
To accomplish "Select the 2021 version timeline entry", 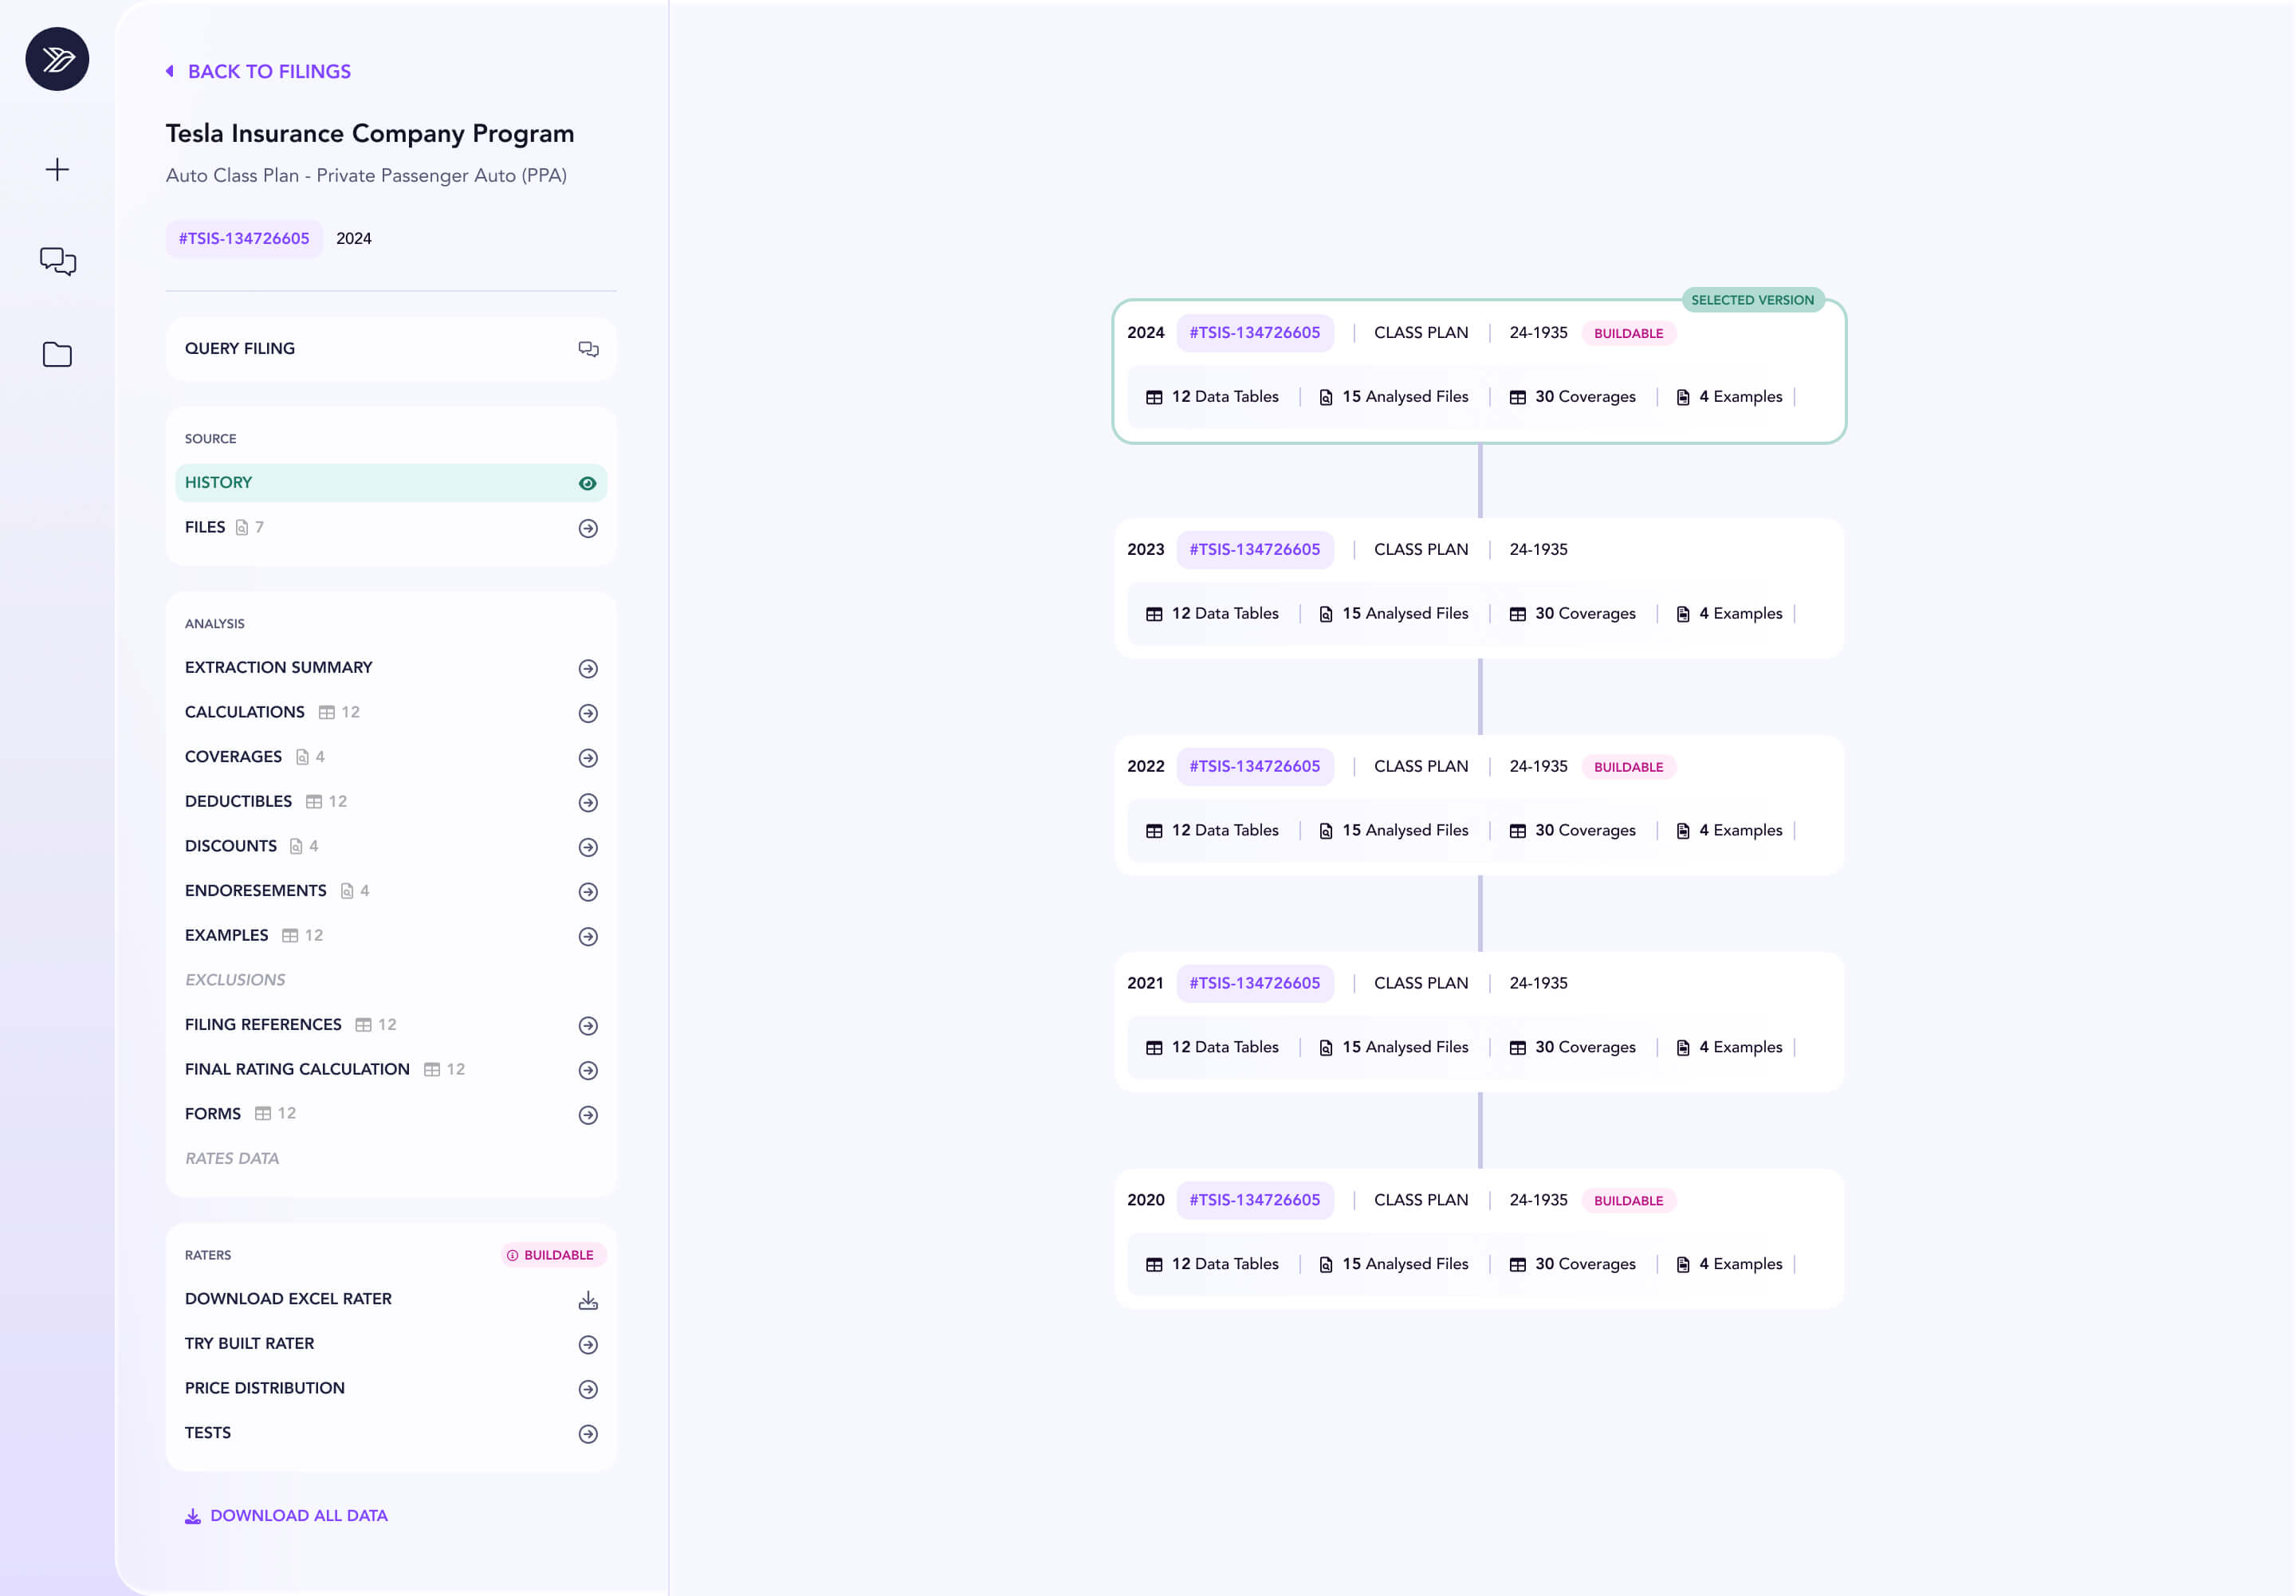I will [x=1478, y=1021].
